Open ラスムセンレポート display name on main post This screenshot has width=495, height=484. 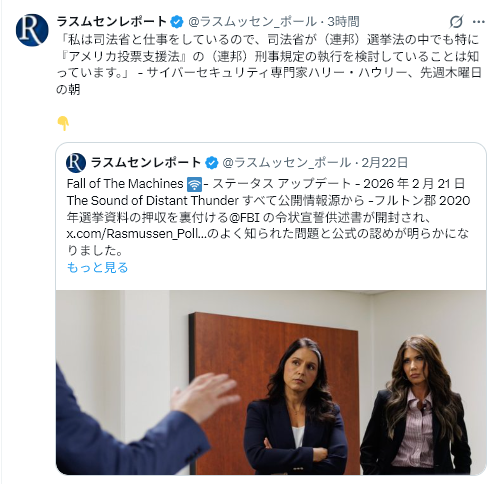tap(112, 22)
